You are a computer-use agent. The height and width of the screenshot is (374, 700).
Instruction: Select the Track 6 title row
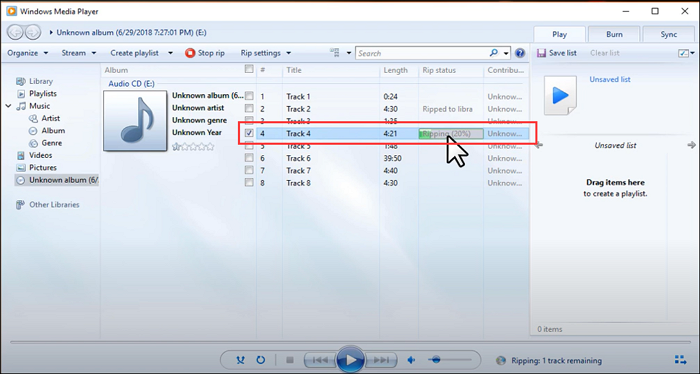click(299, 158)
